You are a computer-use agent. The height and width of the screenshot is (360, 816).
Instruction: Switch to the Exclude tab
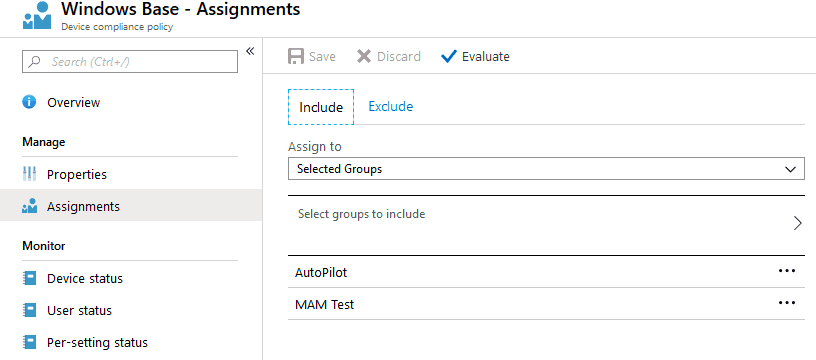[391, 107]
